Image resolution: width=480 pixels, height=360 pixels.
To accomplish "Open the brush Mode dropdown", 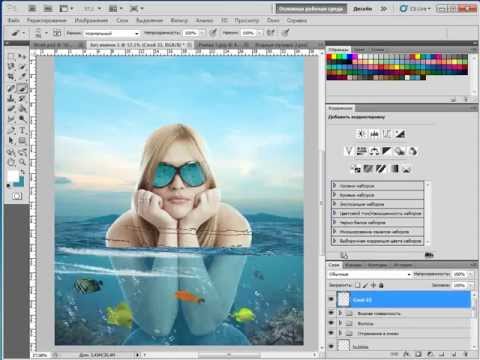I will [112, 33].
